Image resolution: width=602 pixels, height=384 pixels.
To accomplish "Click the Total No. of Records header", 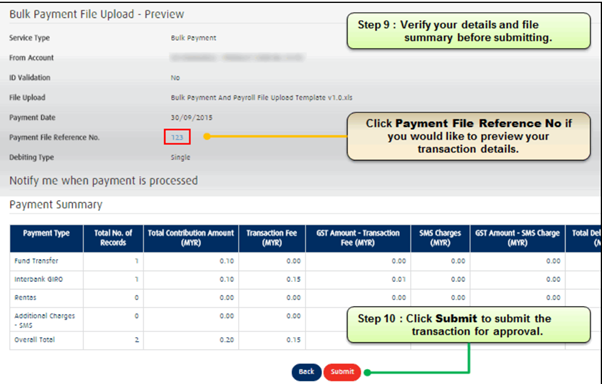I will (113, 238).
